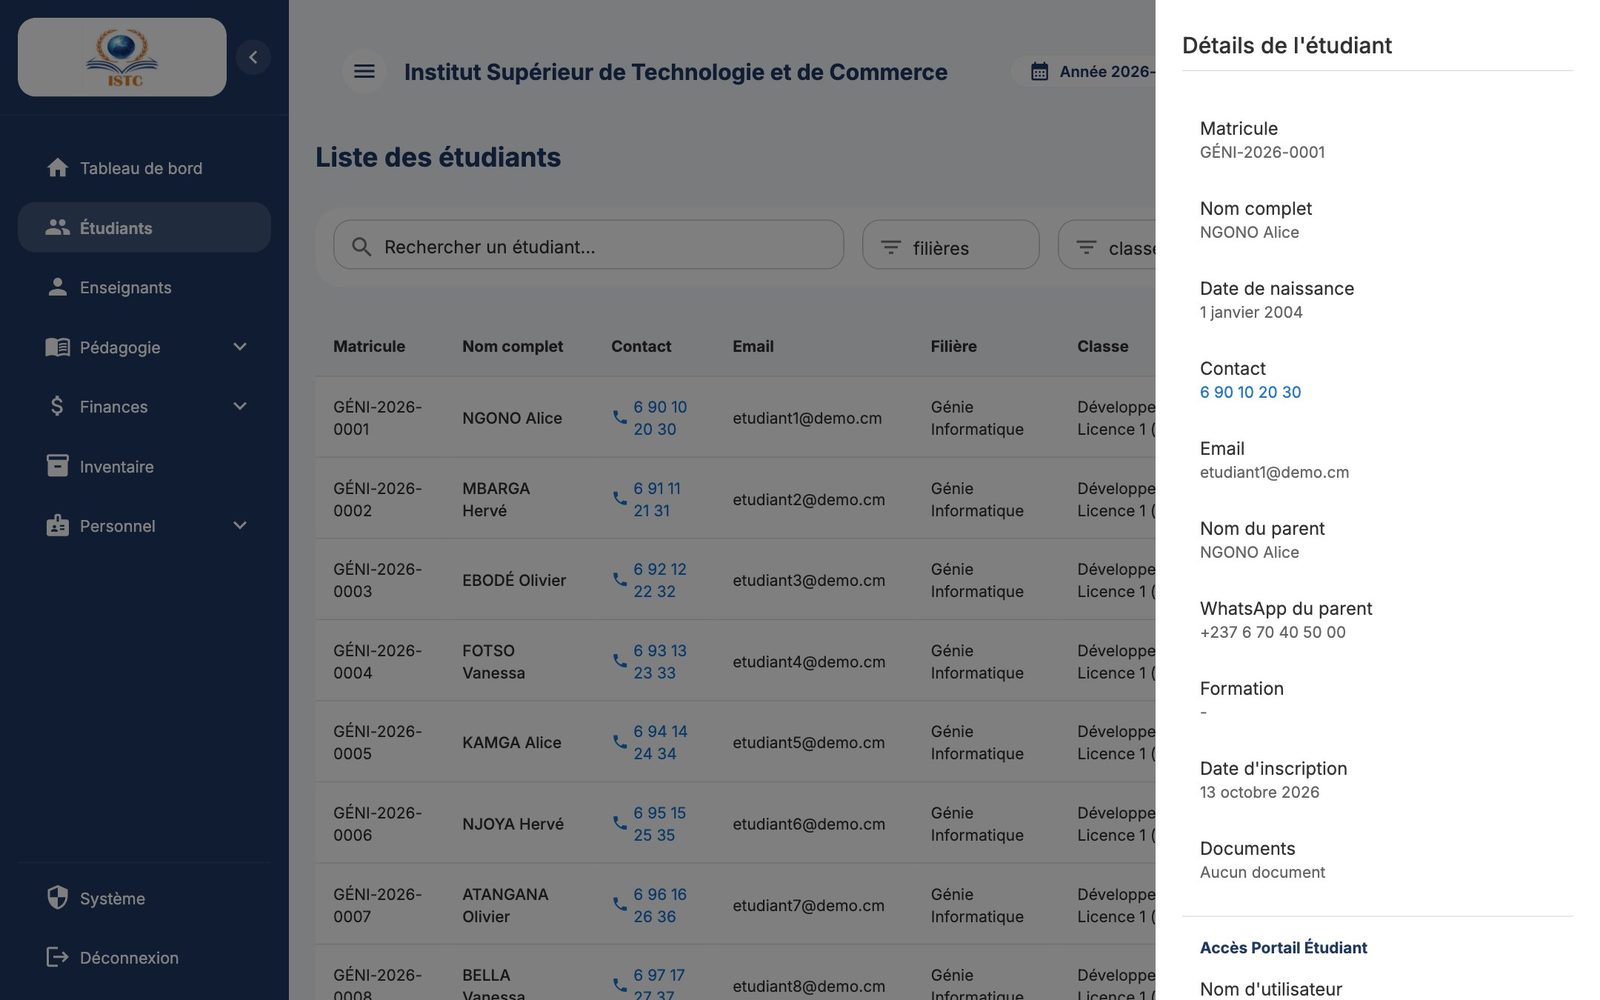Click the Inventaire box icon
Viewport: 1600px width, 1000px height.
[58, 466]
